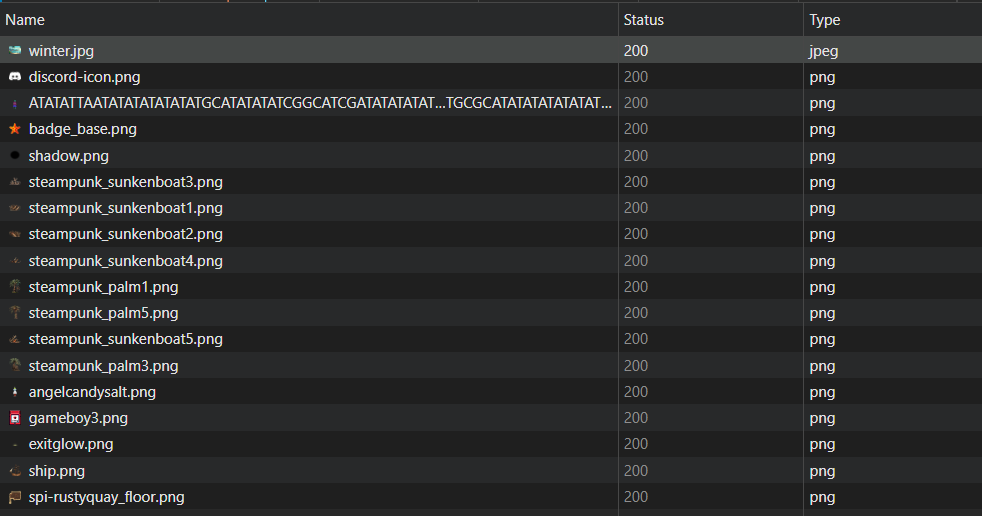Click the red gameboy3.png icon

[14, 418]
